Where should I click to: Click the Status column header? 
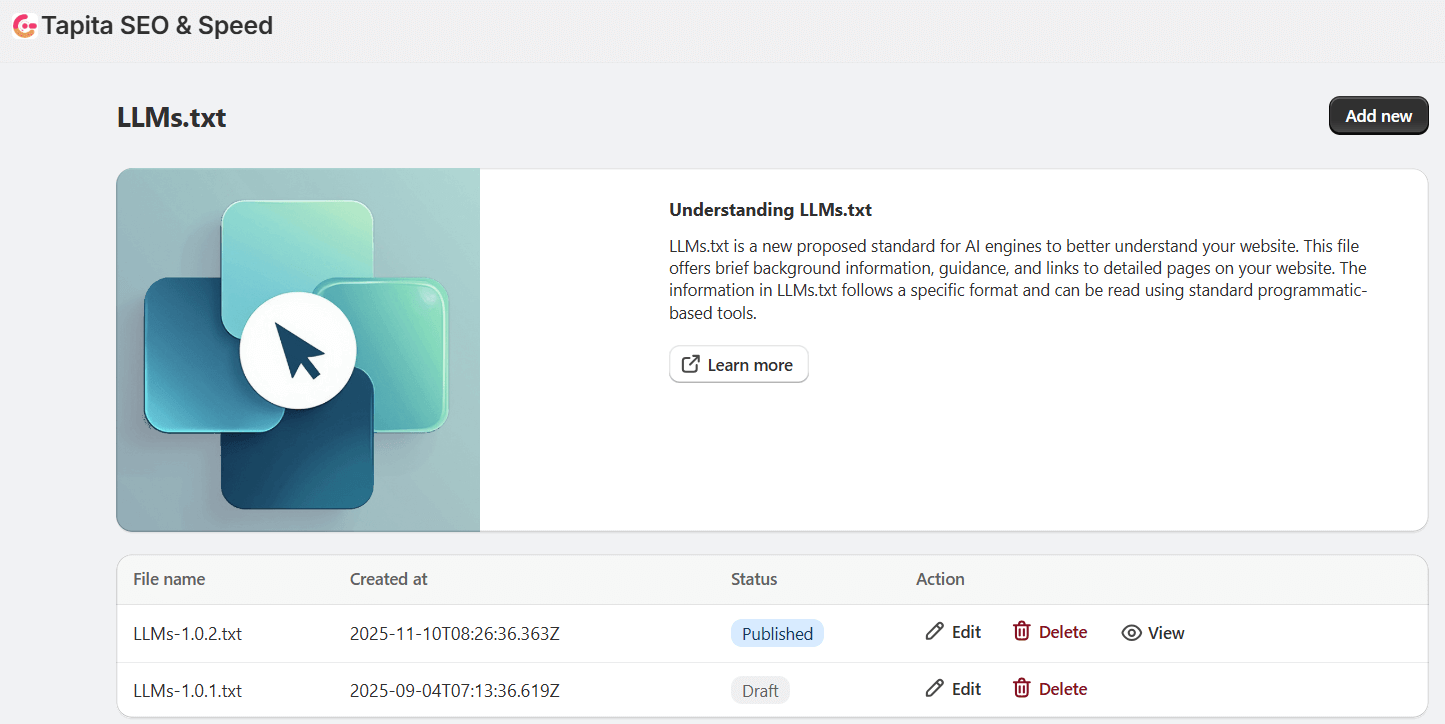[754, 579]
